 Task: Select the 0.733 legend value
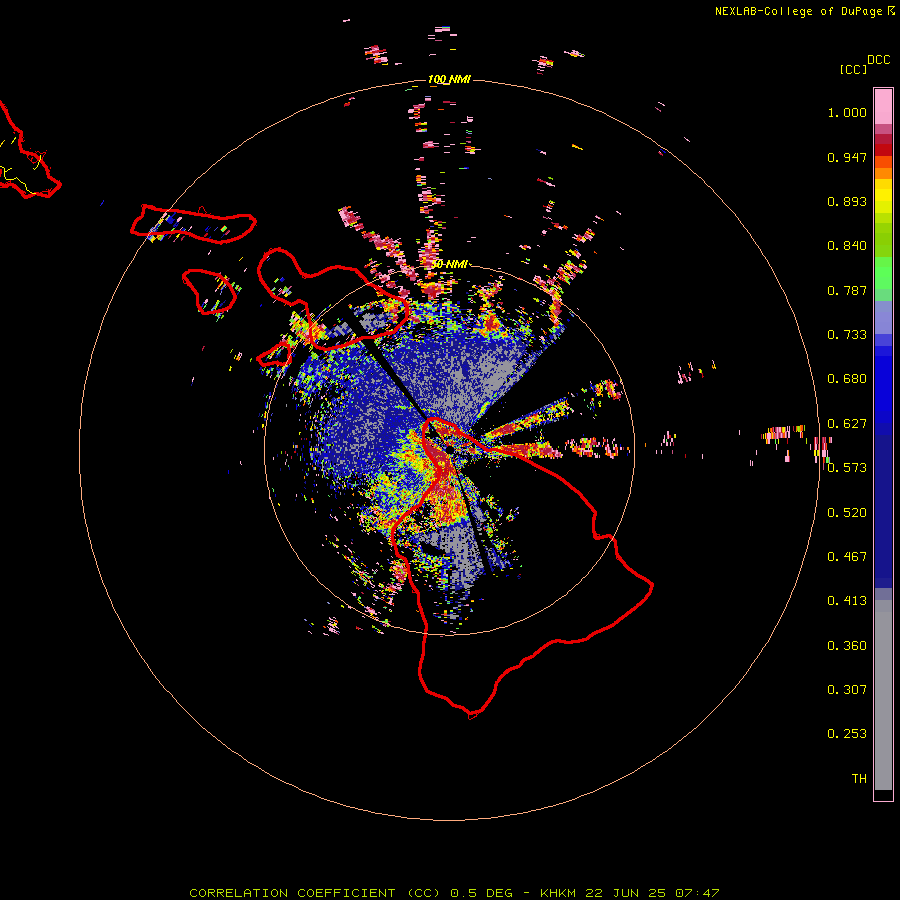click(x=847, y=335)
